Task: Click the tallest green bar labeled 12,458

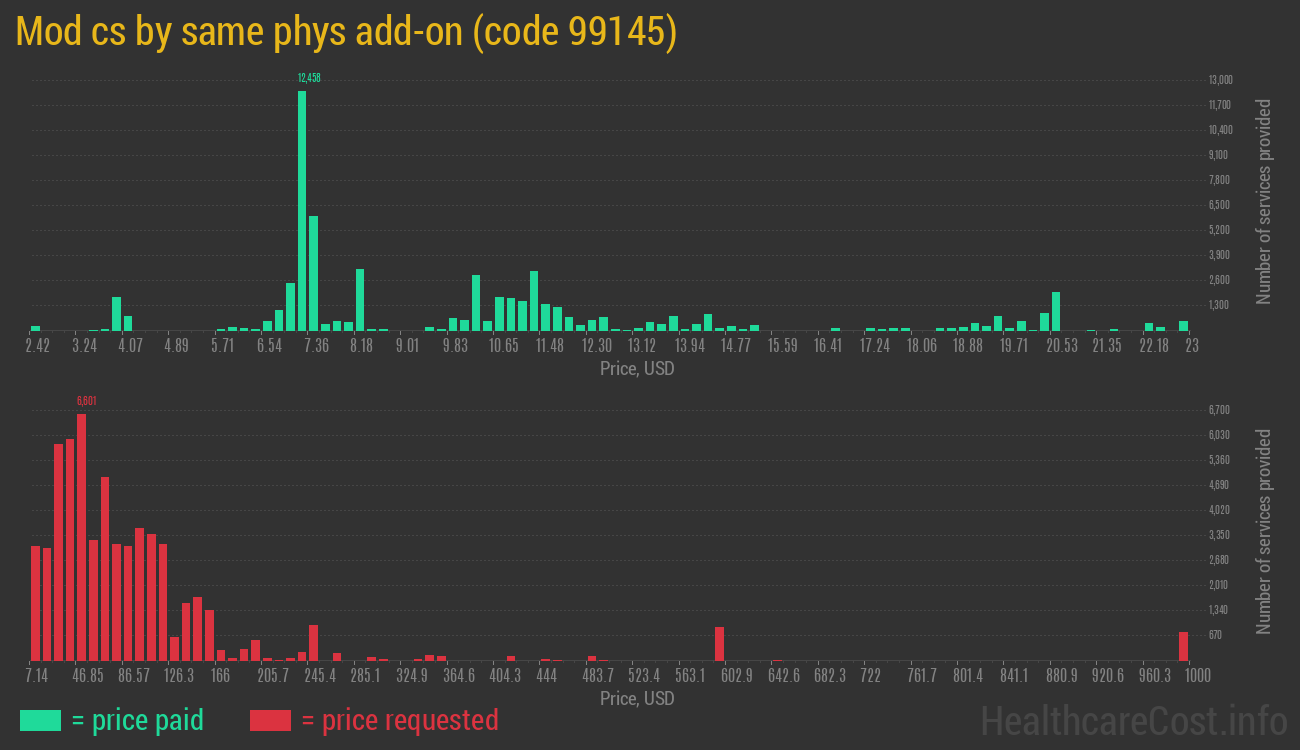Action: click(302, 210)
